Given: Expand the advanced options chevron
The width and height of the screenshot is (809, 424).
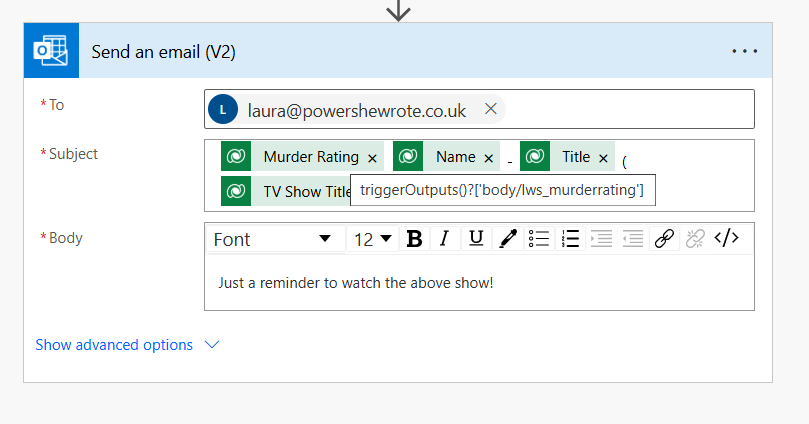Looking at the screenshot, I should pos(212,345).
